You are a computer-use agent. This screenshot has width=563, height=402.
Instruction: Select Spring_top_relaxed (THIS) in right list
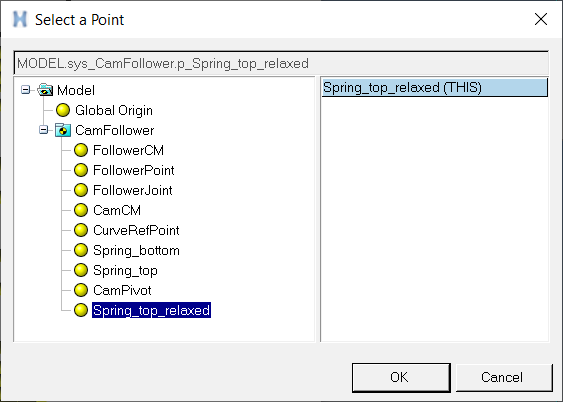434,88
